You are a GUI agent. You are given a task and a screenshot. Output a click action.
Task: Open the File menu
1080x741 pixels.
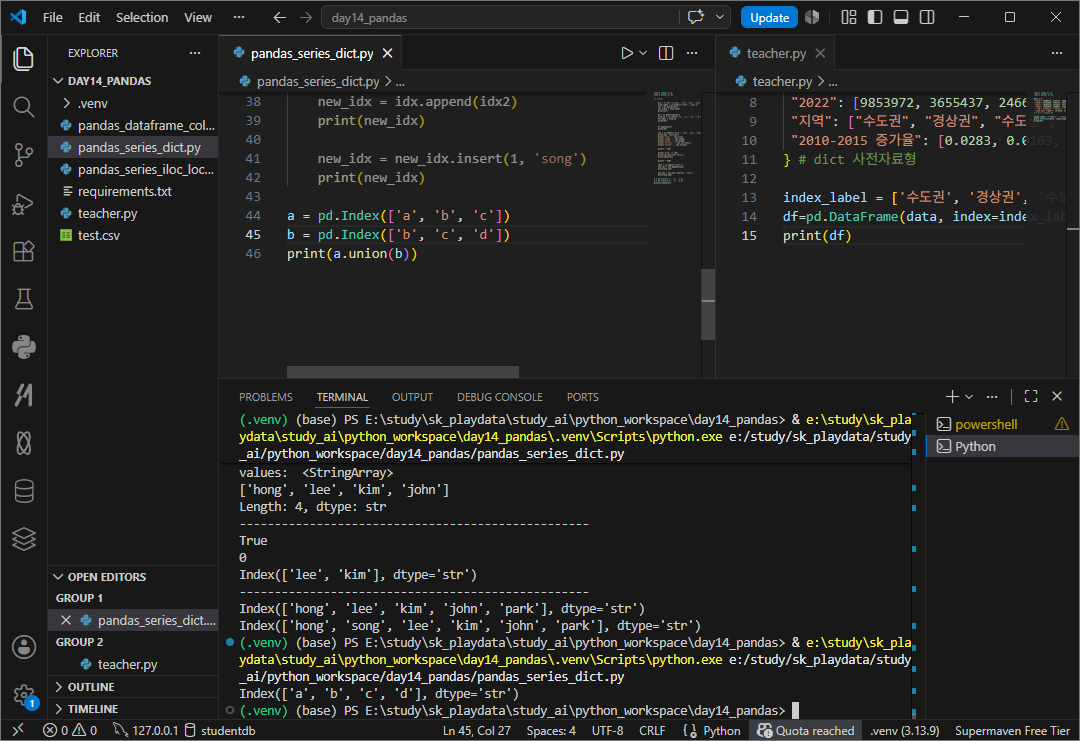(x=52, y=17)
